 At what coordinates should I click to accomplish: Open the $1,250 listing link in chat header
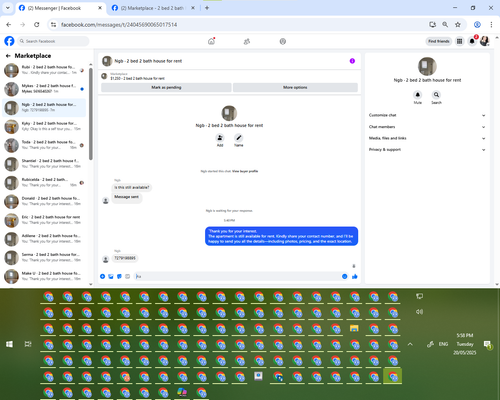click(137, 78)
